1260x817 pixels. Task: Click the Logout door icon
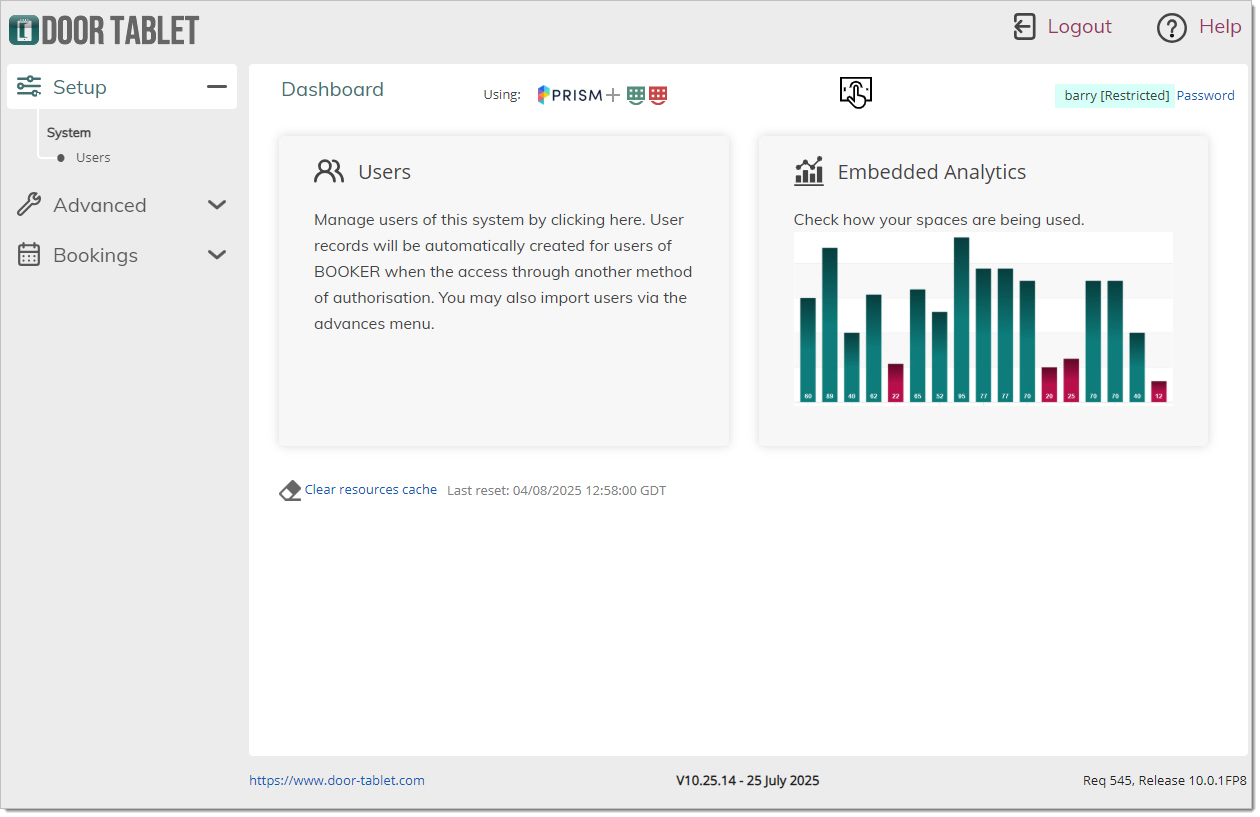pos(1024,27)
